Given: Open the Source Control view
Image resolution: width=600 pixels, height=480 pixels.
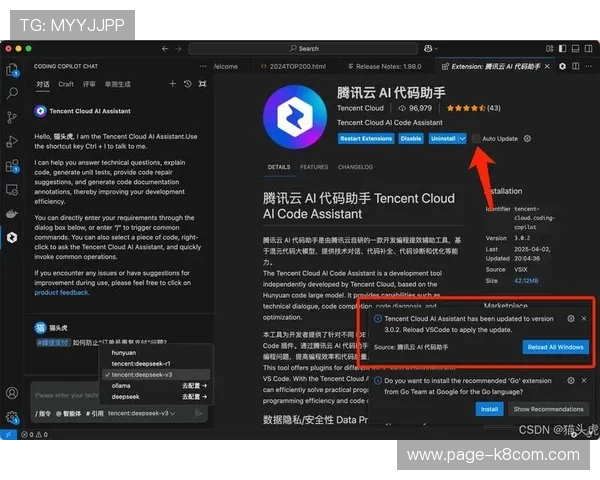Looking at the screenshot, I should tap(12, 117).
